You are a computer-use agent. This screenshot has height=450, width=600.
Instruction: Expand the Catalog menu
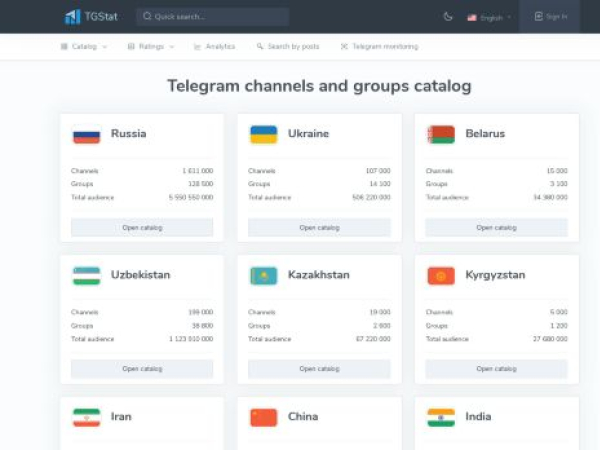coord(83,47)
